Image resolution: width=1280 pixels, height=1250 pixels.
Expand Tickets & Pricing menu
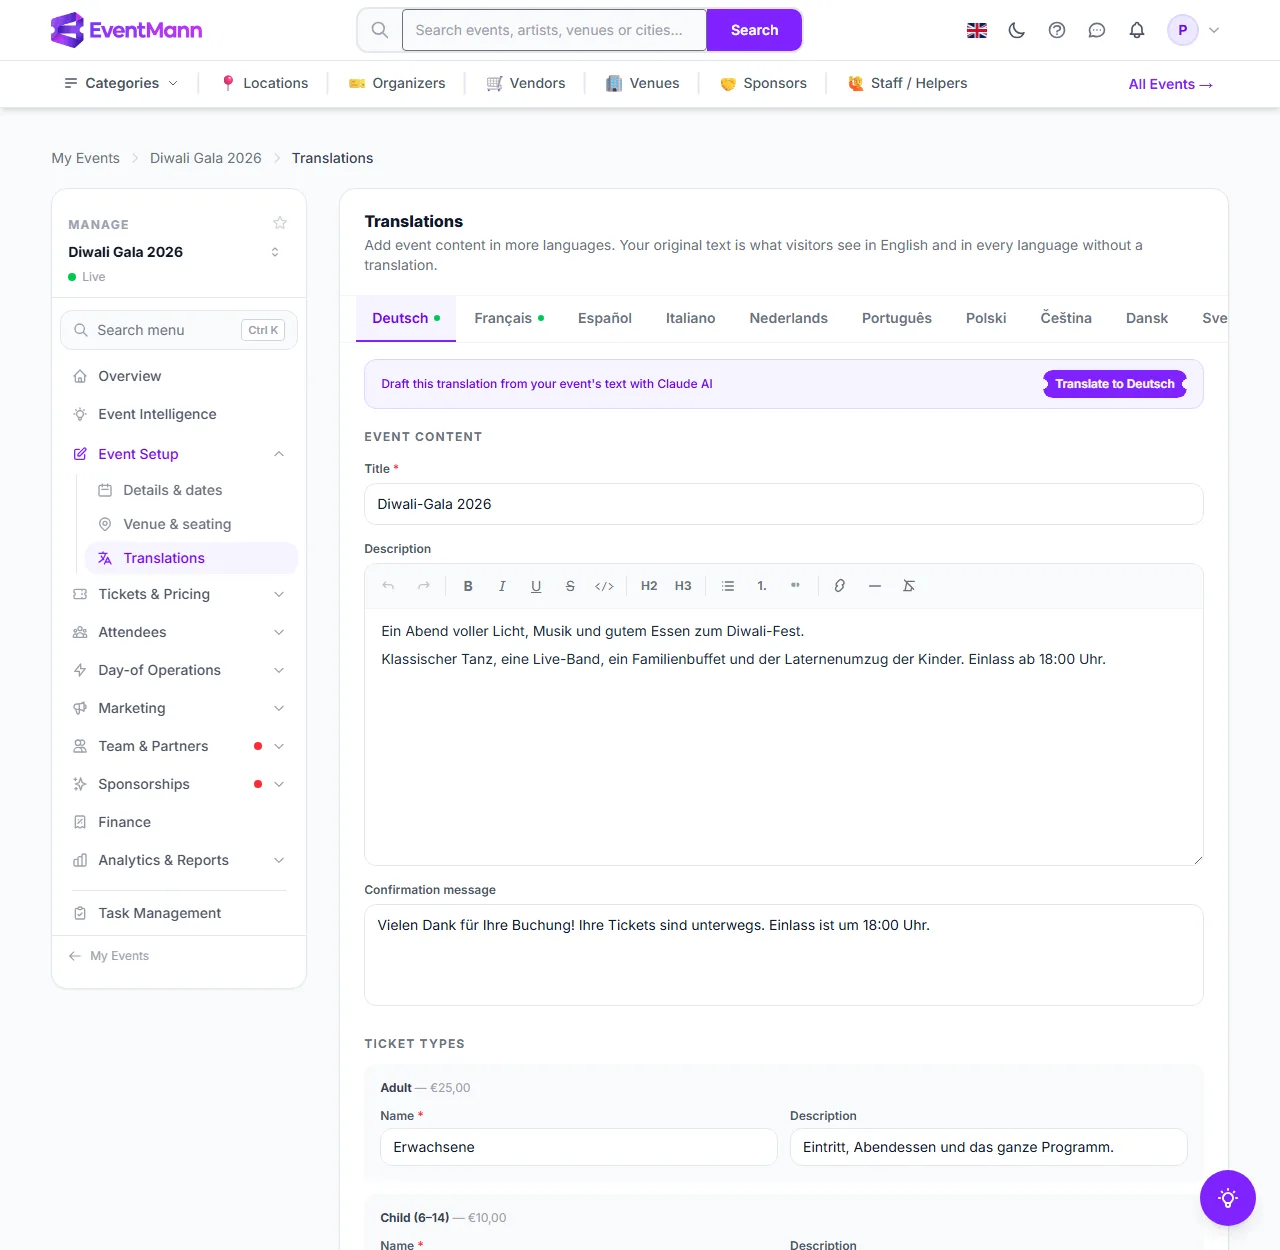(179, 594)
